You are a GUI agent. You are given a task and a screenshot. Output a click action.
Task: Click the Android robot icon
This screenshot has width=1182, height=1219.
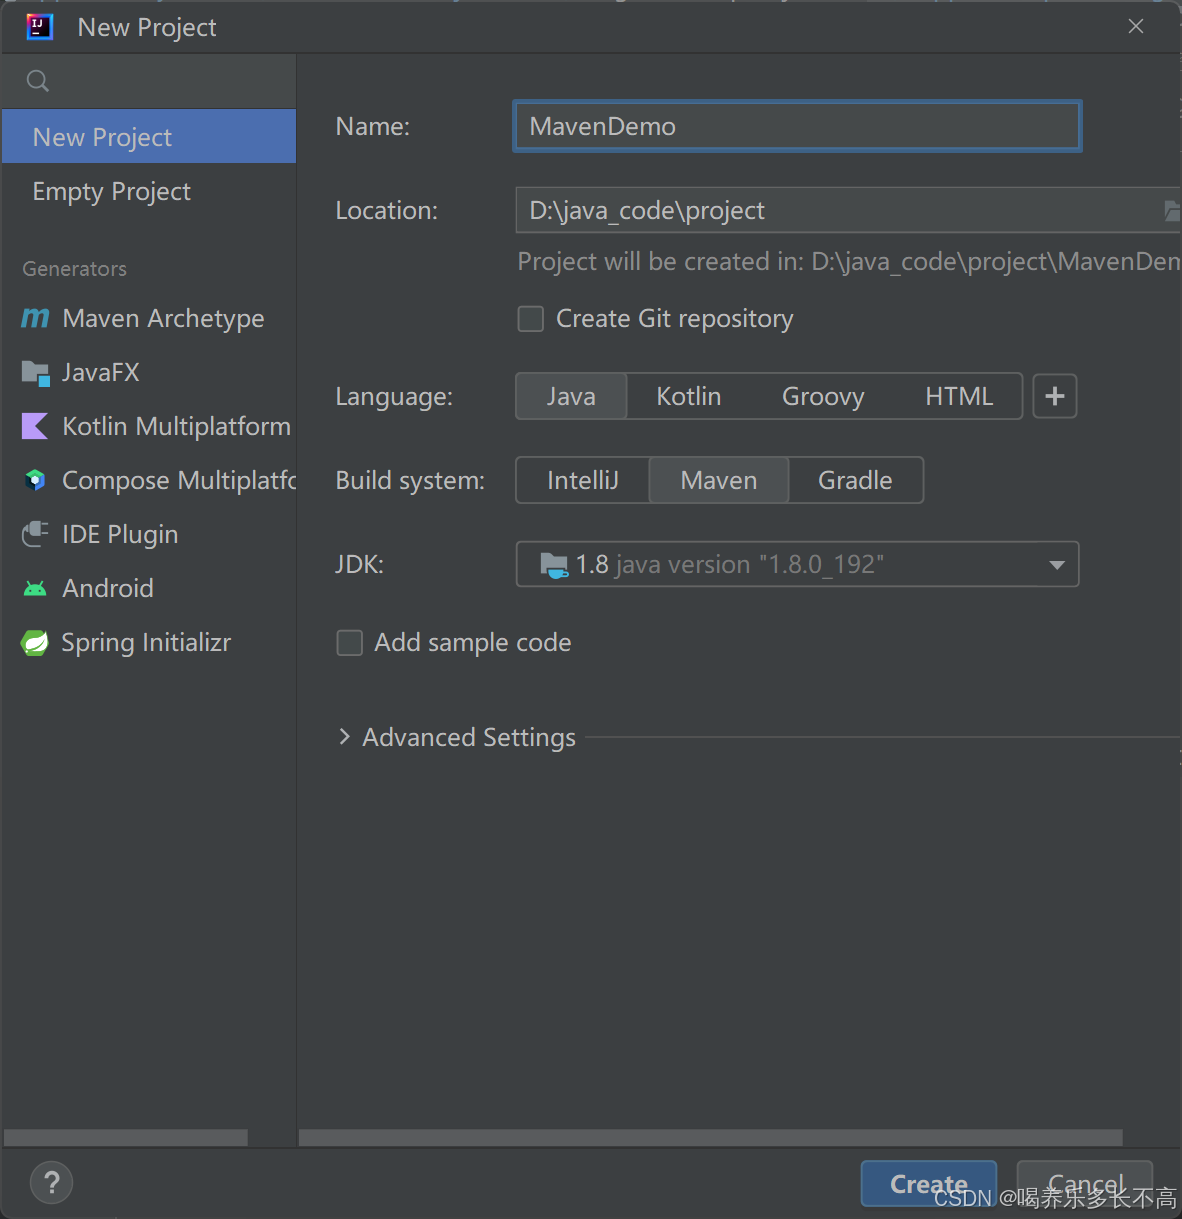(35, 589)
